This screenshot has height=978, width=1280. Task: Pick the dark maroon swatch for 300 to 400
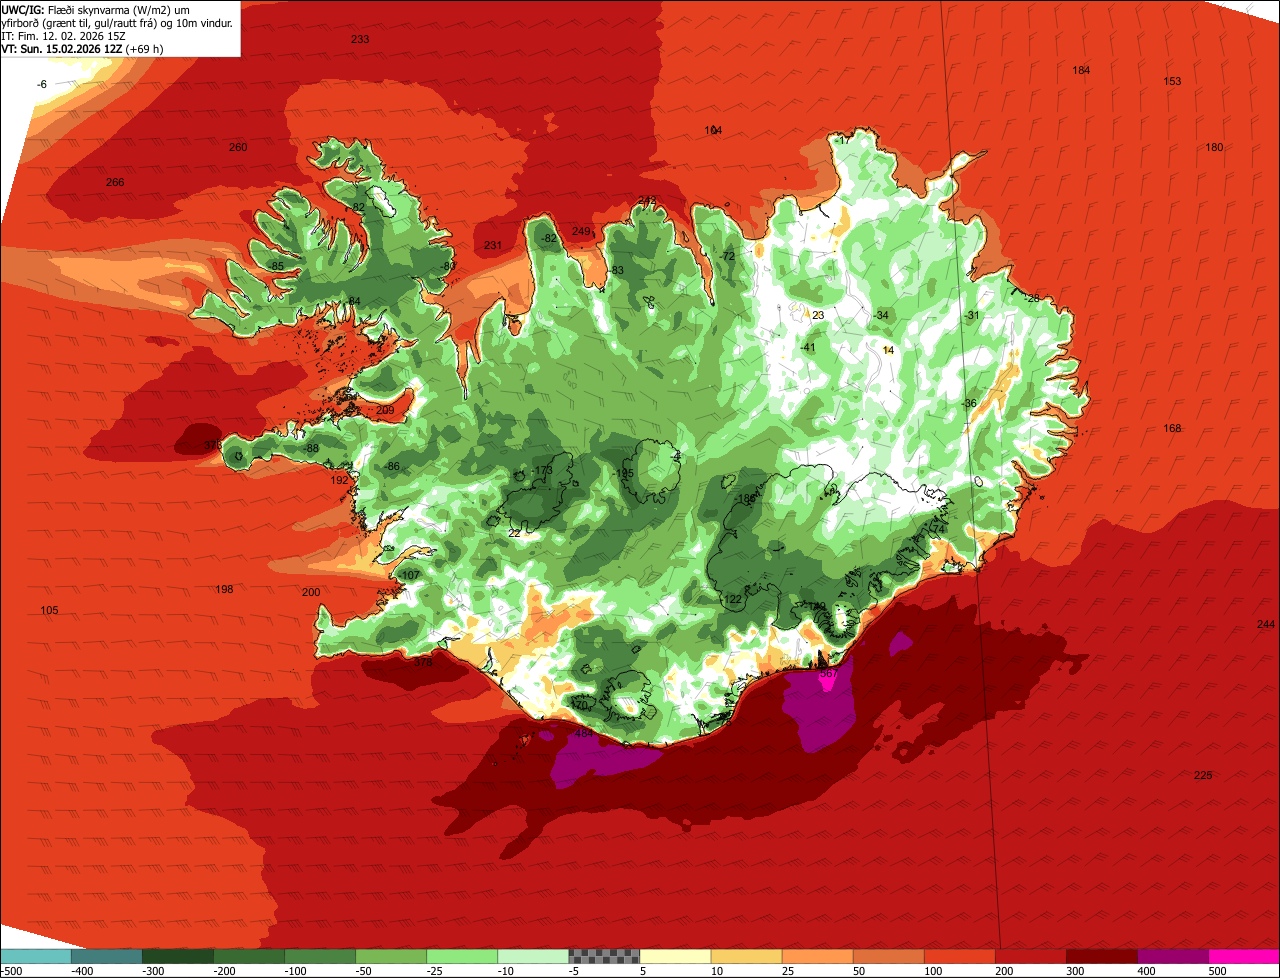coord(1101,955)
